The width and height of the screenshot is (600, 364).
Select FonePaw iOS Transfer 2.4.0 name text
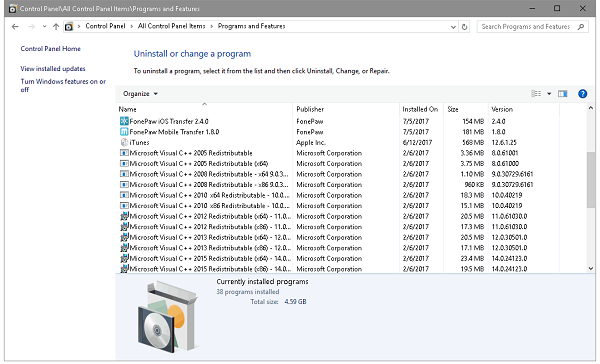[x=169, y=121]
